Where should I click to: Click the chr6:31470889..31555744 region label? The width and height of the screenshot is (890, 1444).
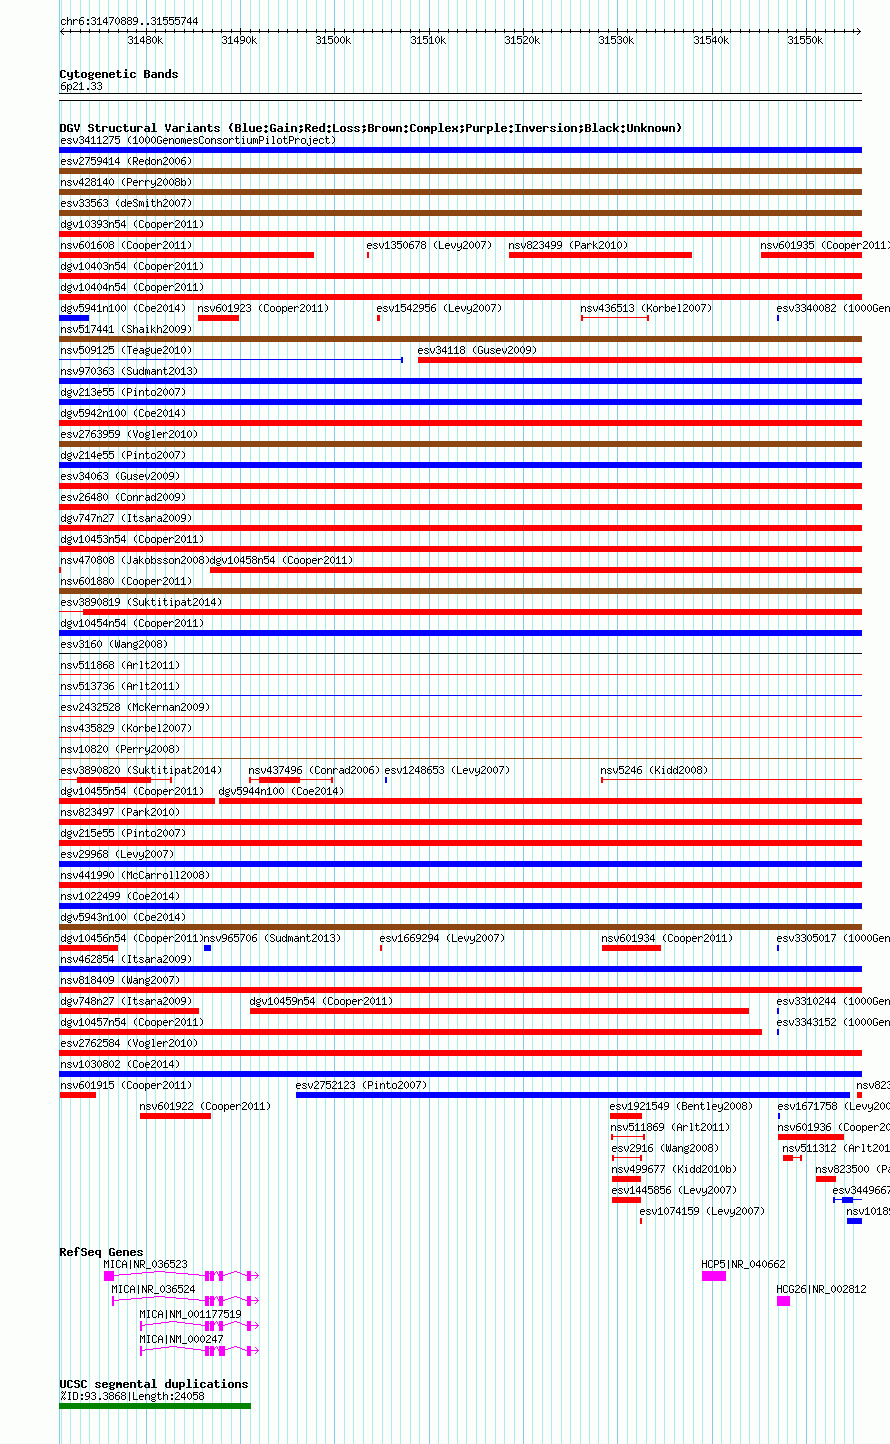coord(129,21)
